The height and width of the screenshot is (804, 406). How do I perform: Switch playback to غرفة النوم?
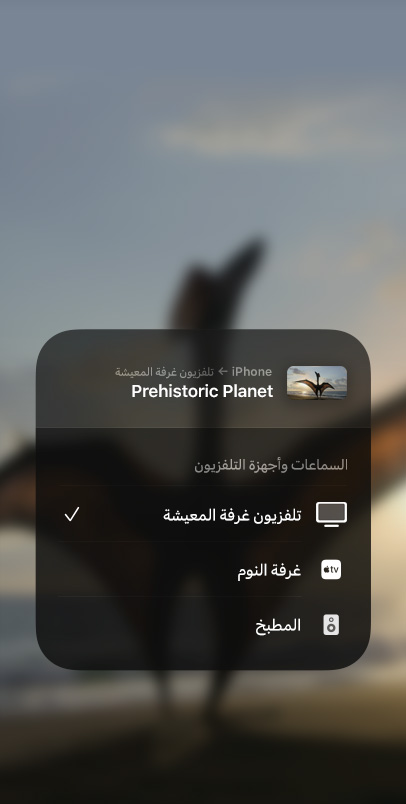[x=202, y=570]
